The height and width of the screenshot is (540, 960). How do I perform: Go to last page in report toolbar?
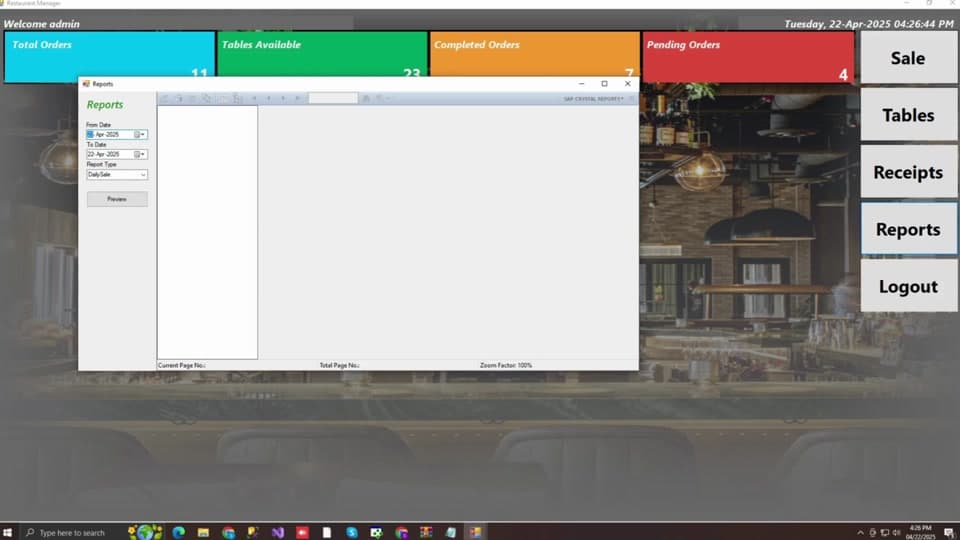tap(298, 98)
